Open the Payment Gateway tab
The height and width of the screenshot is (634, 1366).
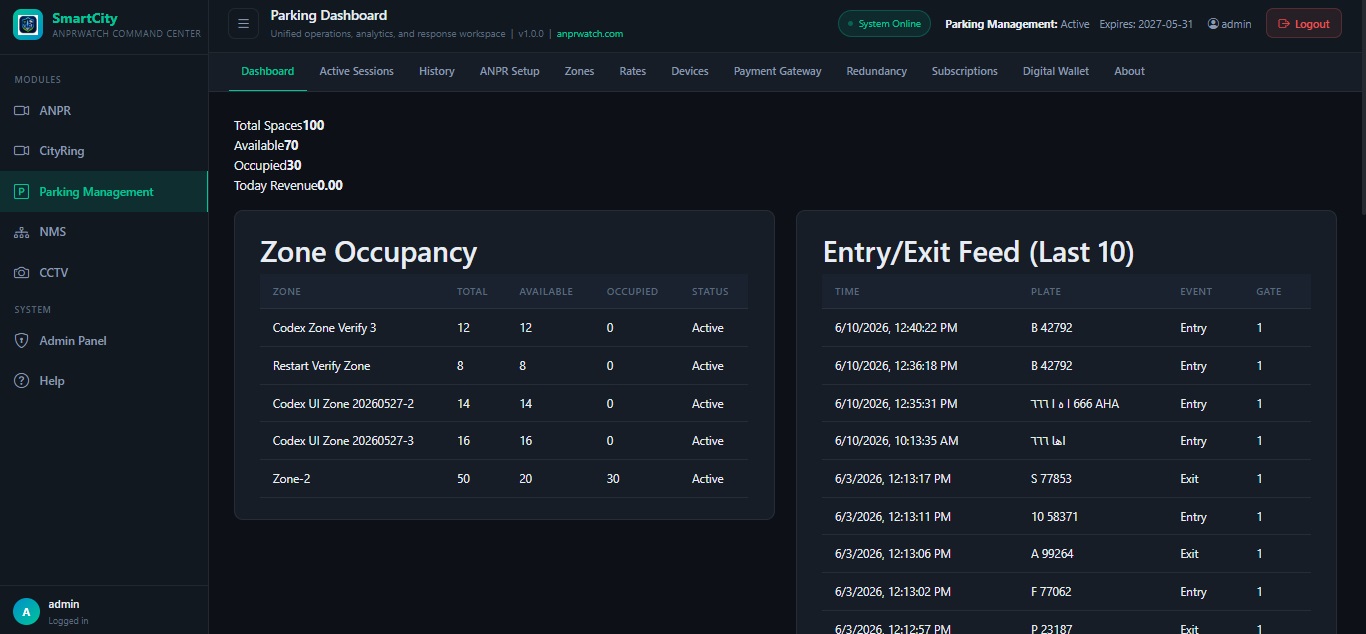click(778, 71)
